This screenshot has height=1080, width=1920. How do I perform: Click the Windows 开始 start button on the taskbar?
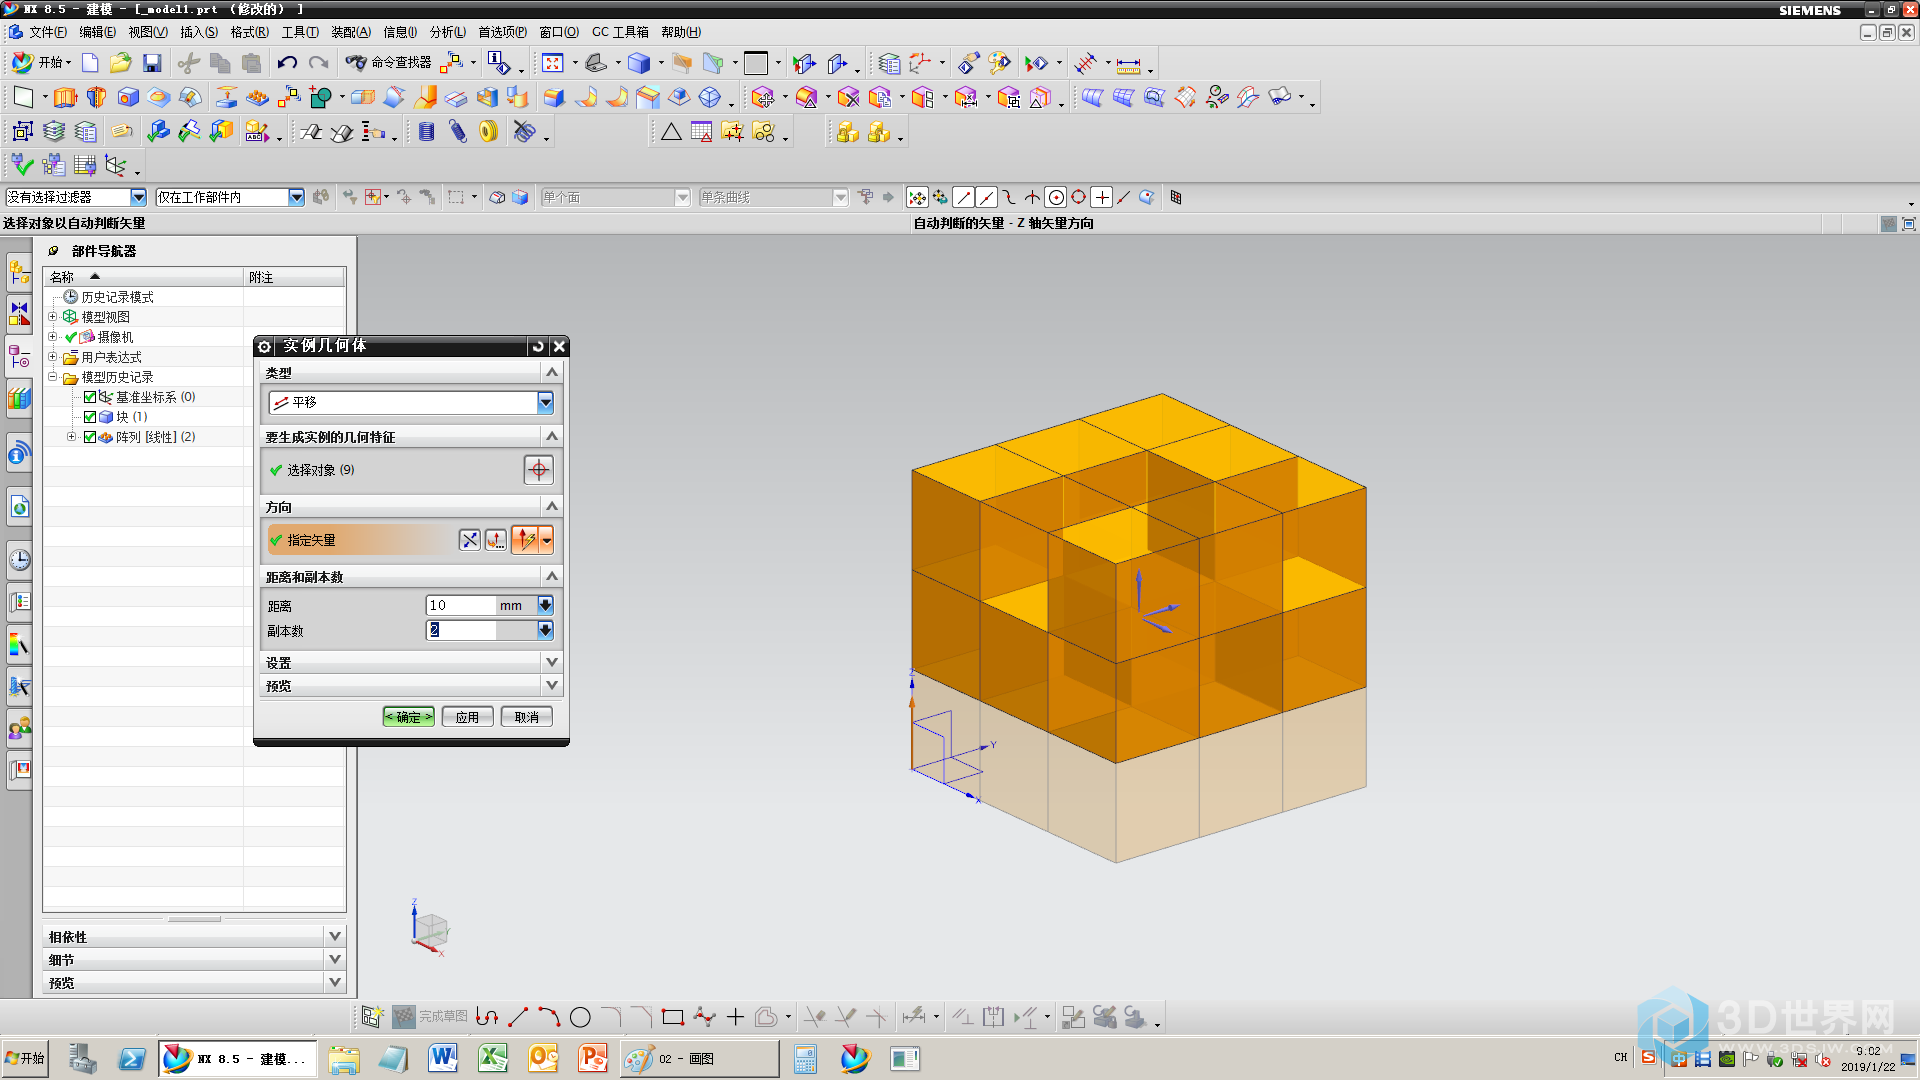[25, 1058]
